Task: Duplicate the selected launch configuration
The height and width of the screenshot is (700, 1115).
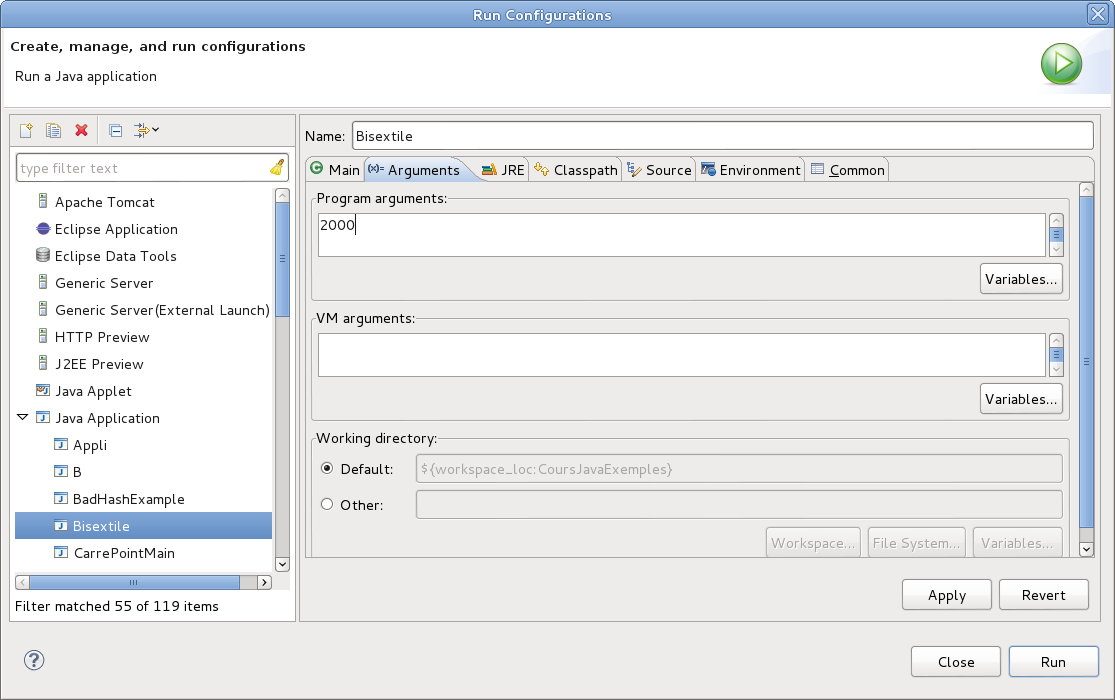Action: 53,130
